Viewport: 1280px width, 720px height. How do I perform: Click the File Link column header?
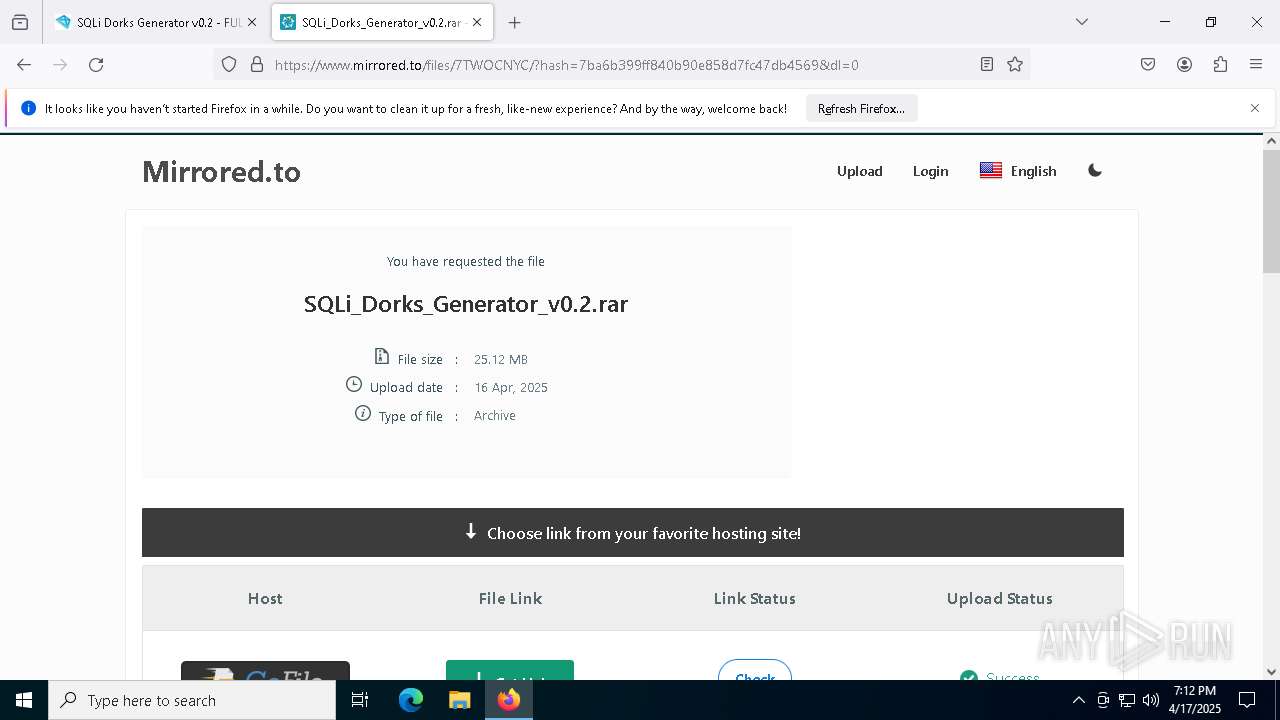(510, 598)
